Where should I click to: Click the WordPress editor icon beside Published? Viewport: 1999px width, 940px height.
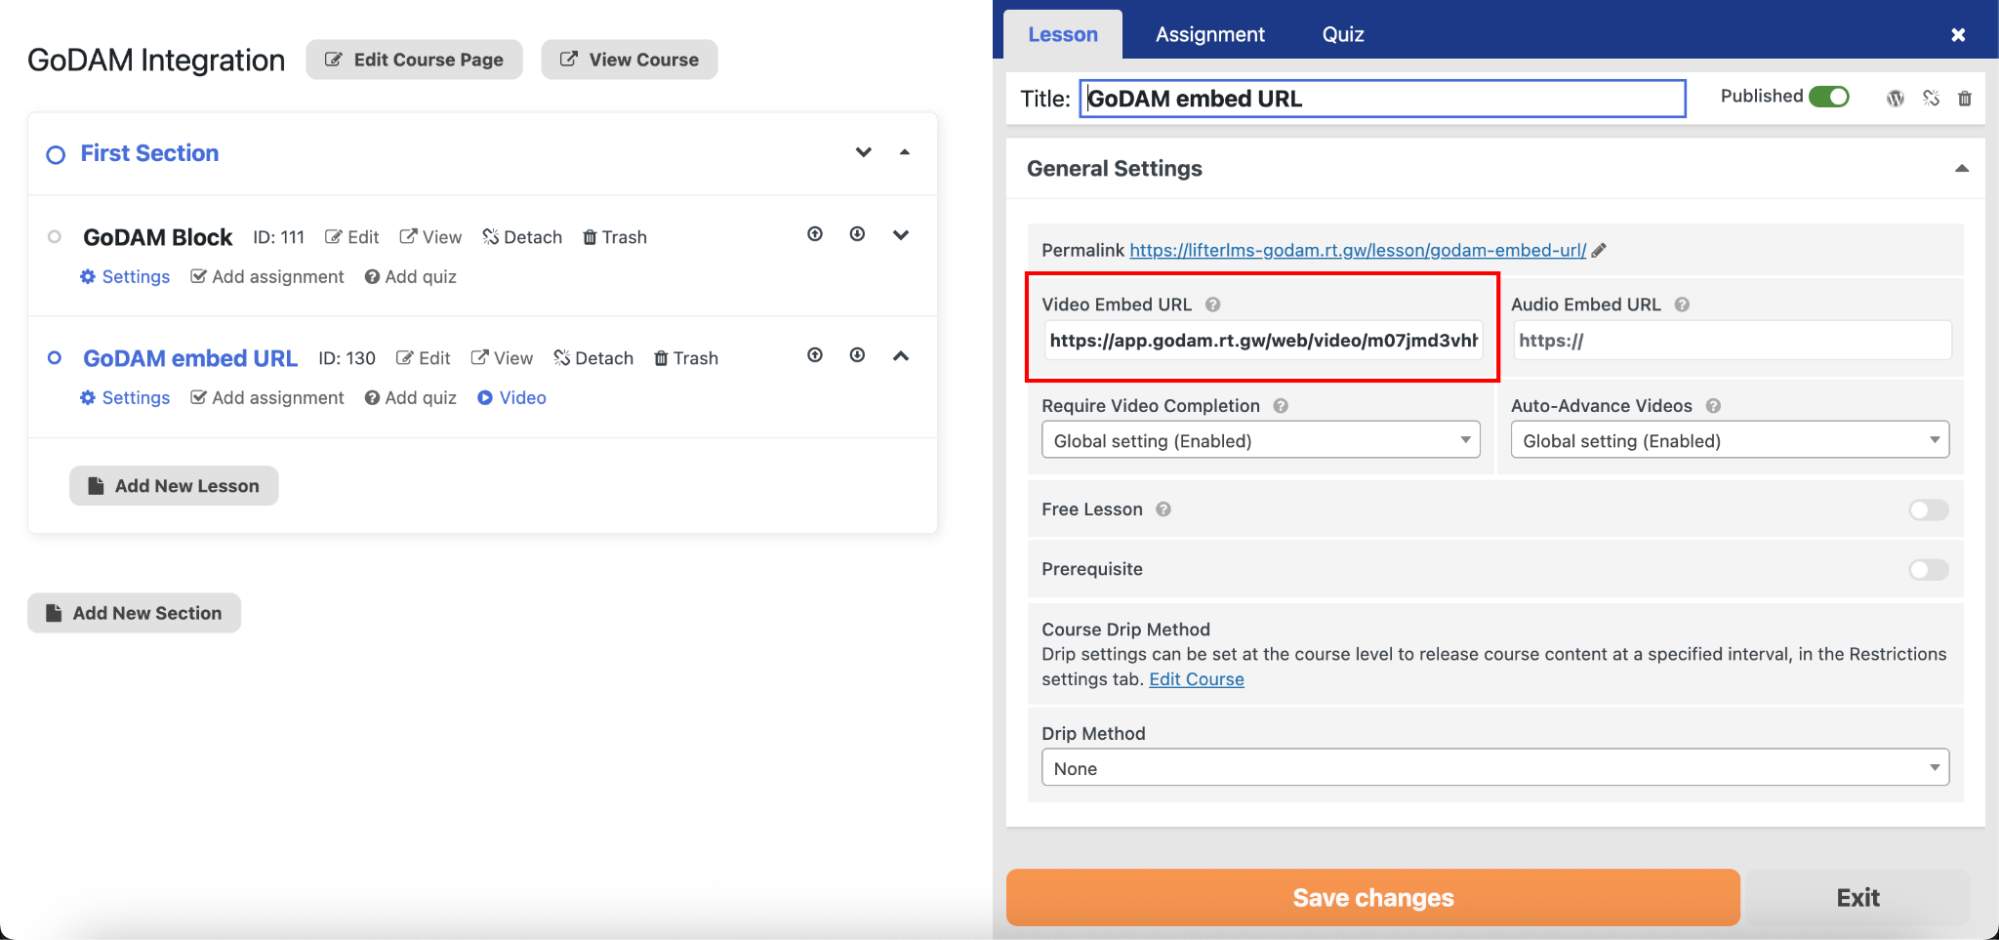[x=1895, y=98]
